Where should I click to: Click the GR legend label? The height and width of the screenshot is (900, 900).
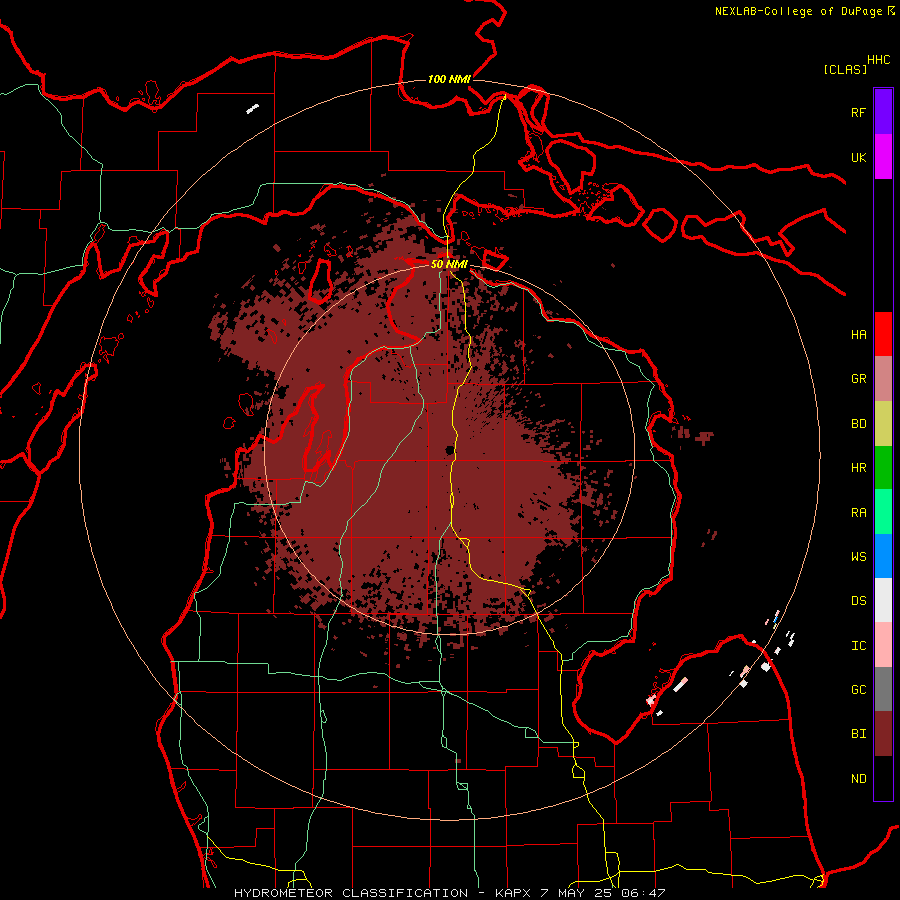click(x=858, y=379)
